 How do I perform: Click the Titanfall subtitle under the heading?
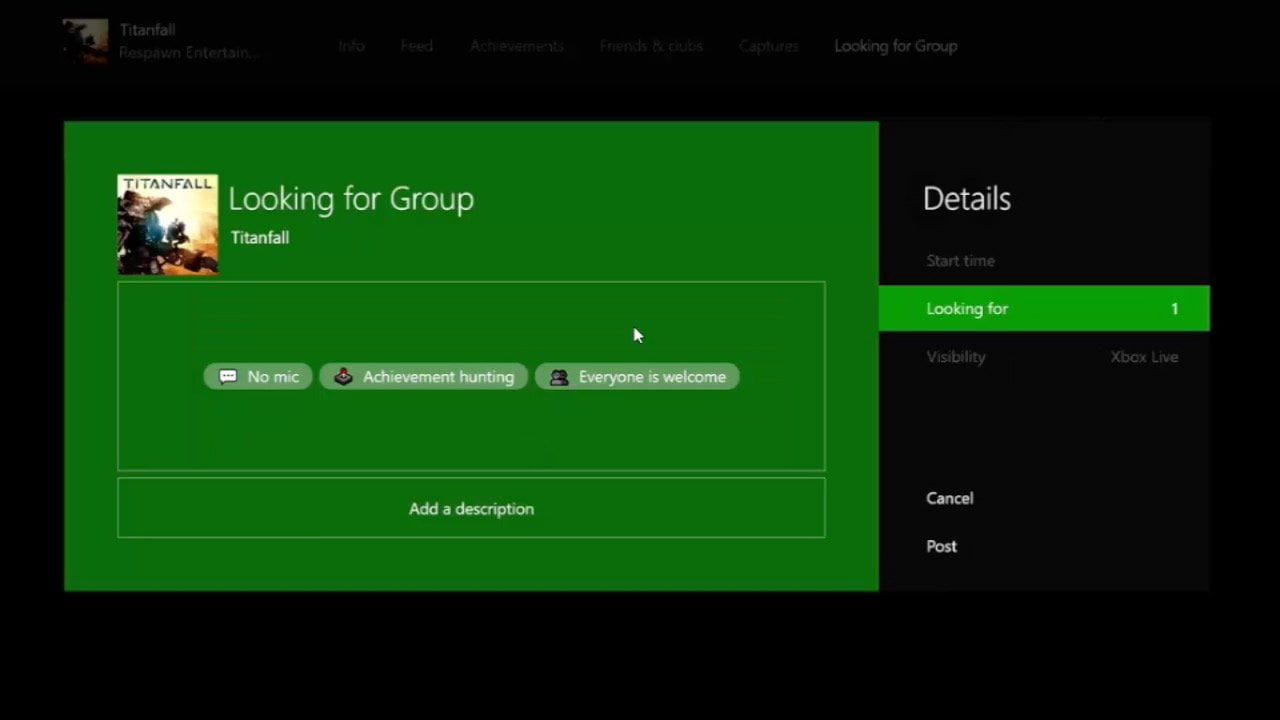coord(260,238)
